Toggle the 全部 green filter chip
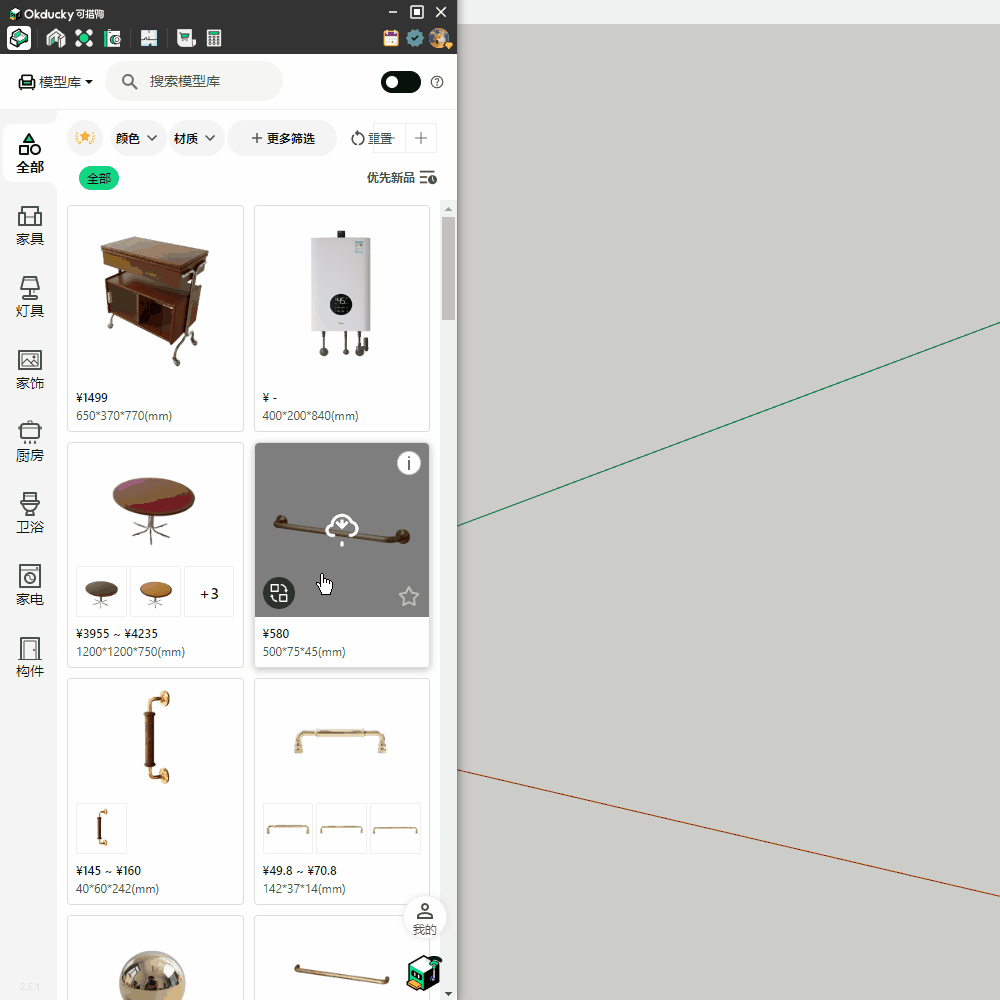 [99, 178]
